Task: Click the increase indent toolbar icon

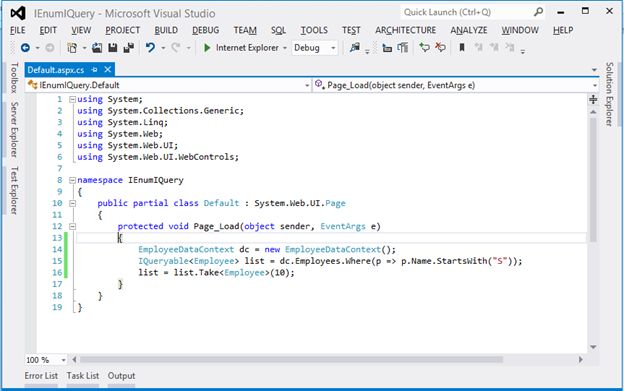Action: 403,48
